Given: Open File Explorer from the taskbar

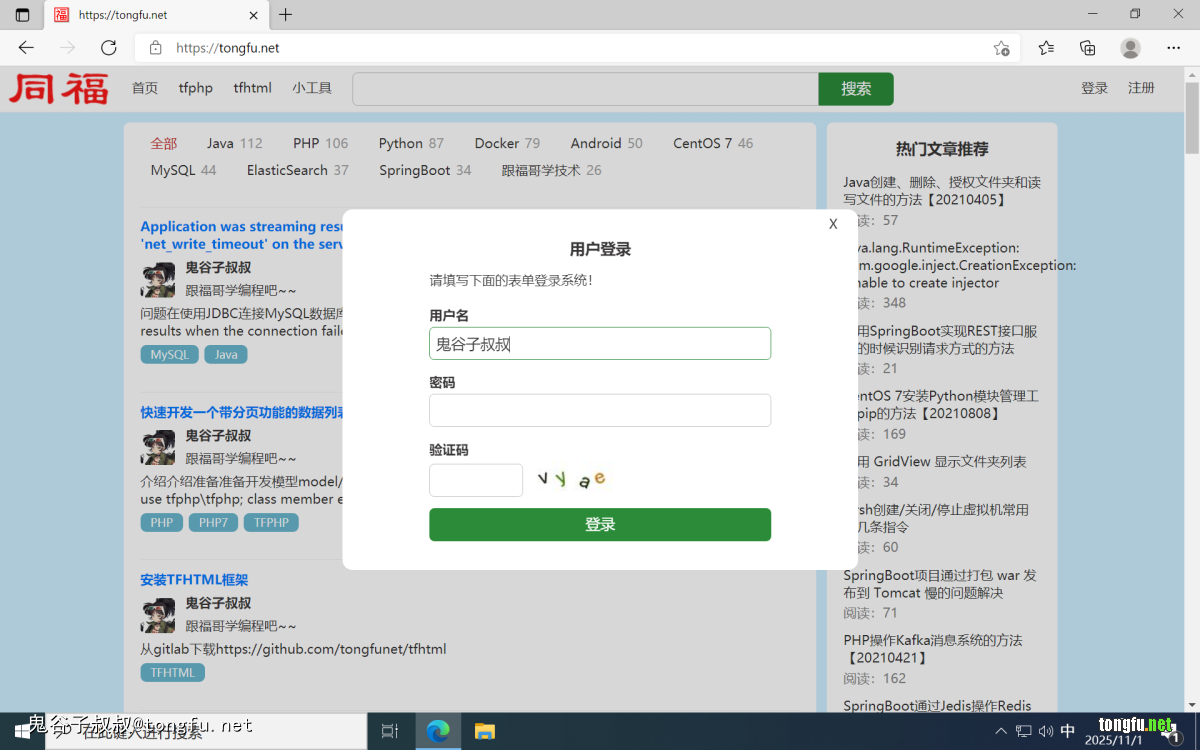Looking at the screenshot, I should [x=484, y=731].
